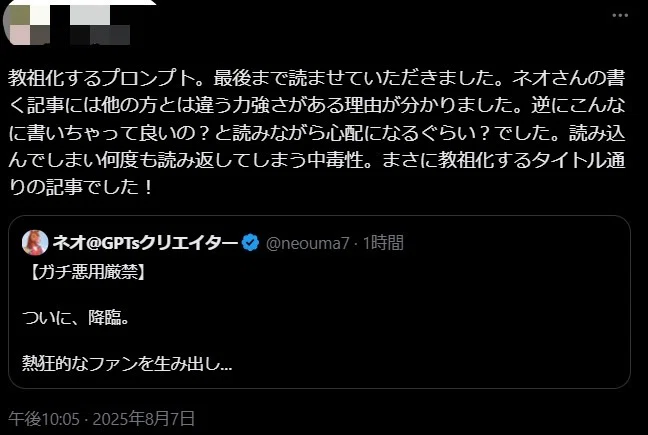Screen dimensions: 648x435
Task: Click the blurred author profile avatar
Action: click(x=25, y=24)
